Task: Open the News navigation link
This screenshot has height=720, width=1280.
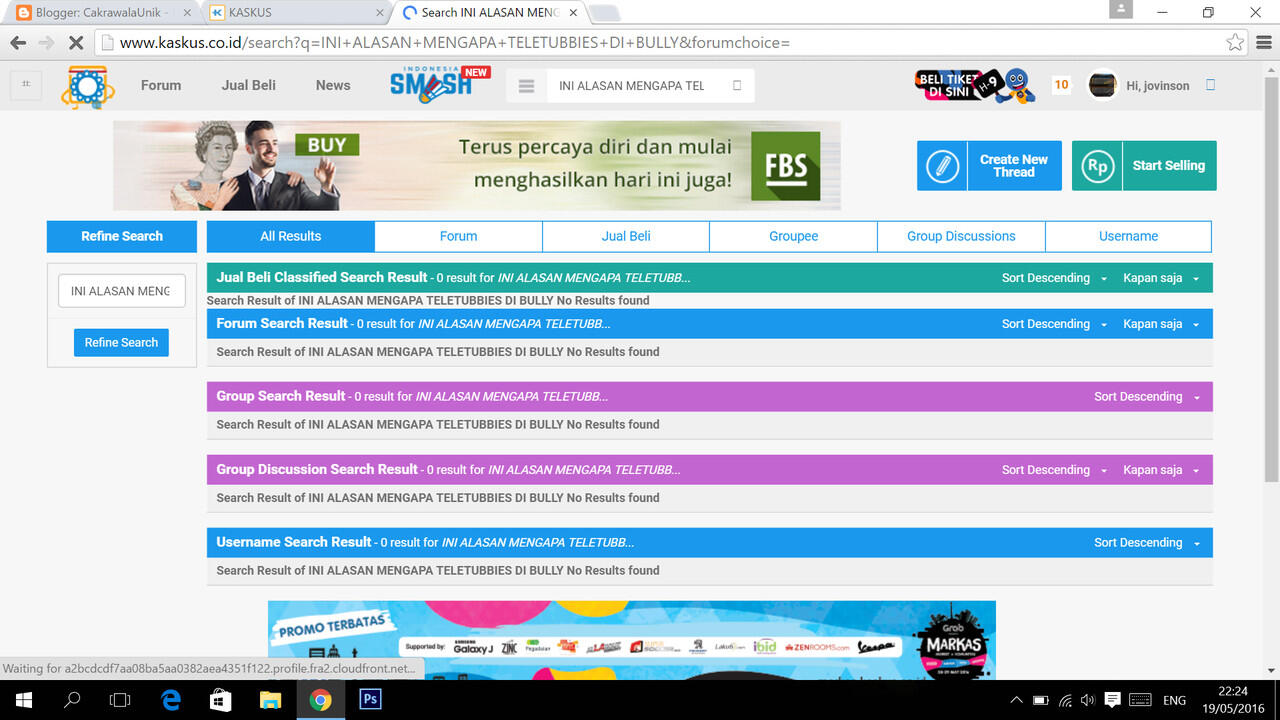Action: 333,85
